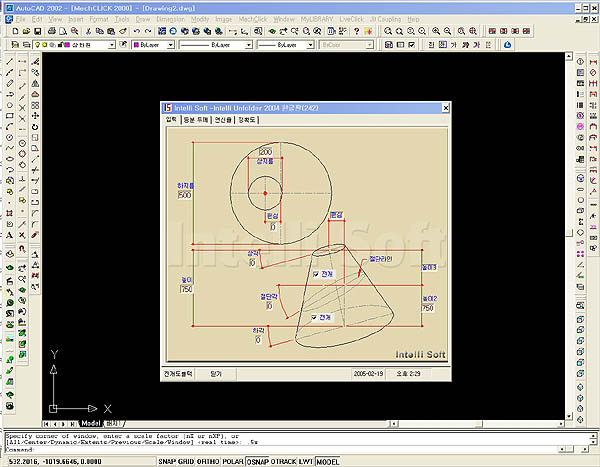Select the Erase modify tool
Viewport: 600px width, 467px height.
coord(35,62)
